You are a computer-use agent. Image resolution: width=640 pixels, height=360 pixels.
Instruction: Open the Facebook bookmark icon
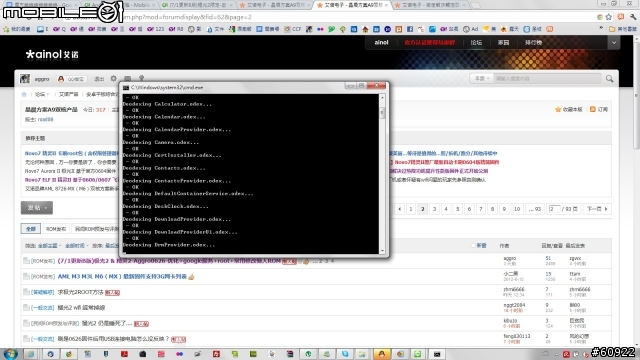[x=410, y=29]
